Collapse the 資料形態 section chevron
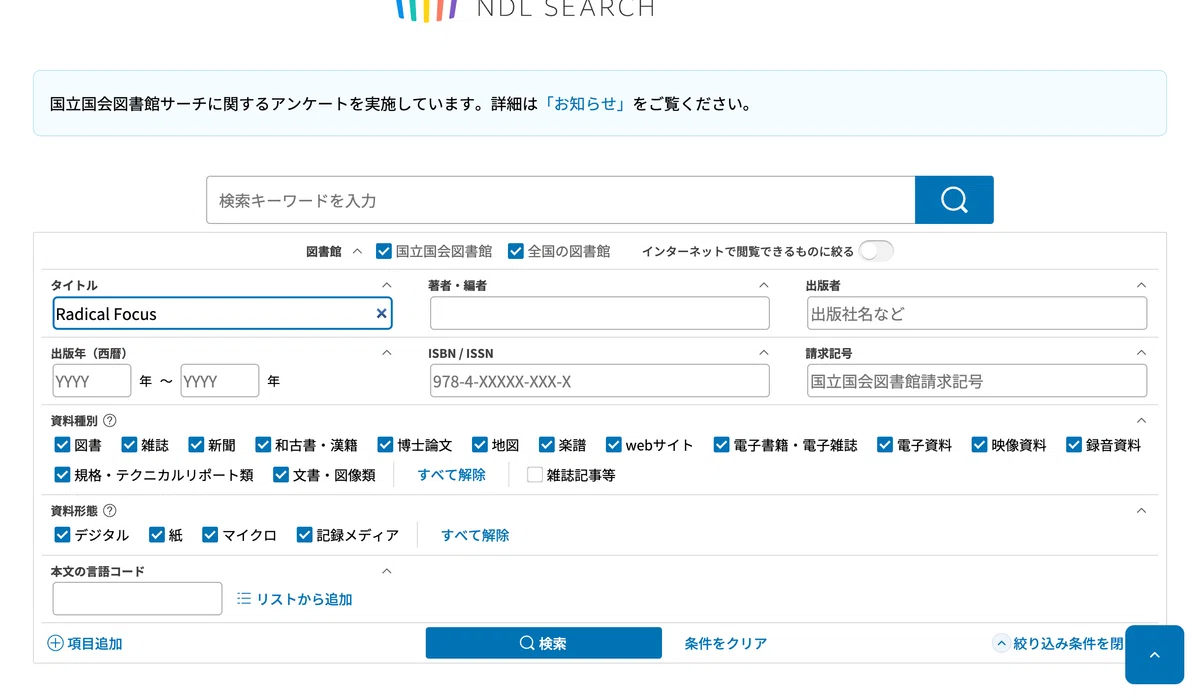The image size is (1200, 700). tap(1141, 511)
